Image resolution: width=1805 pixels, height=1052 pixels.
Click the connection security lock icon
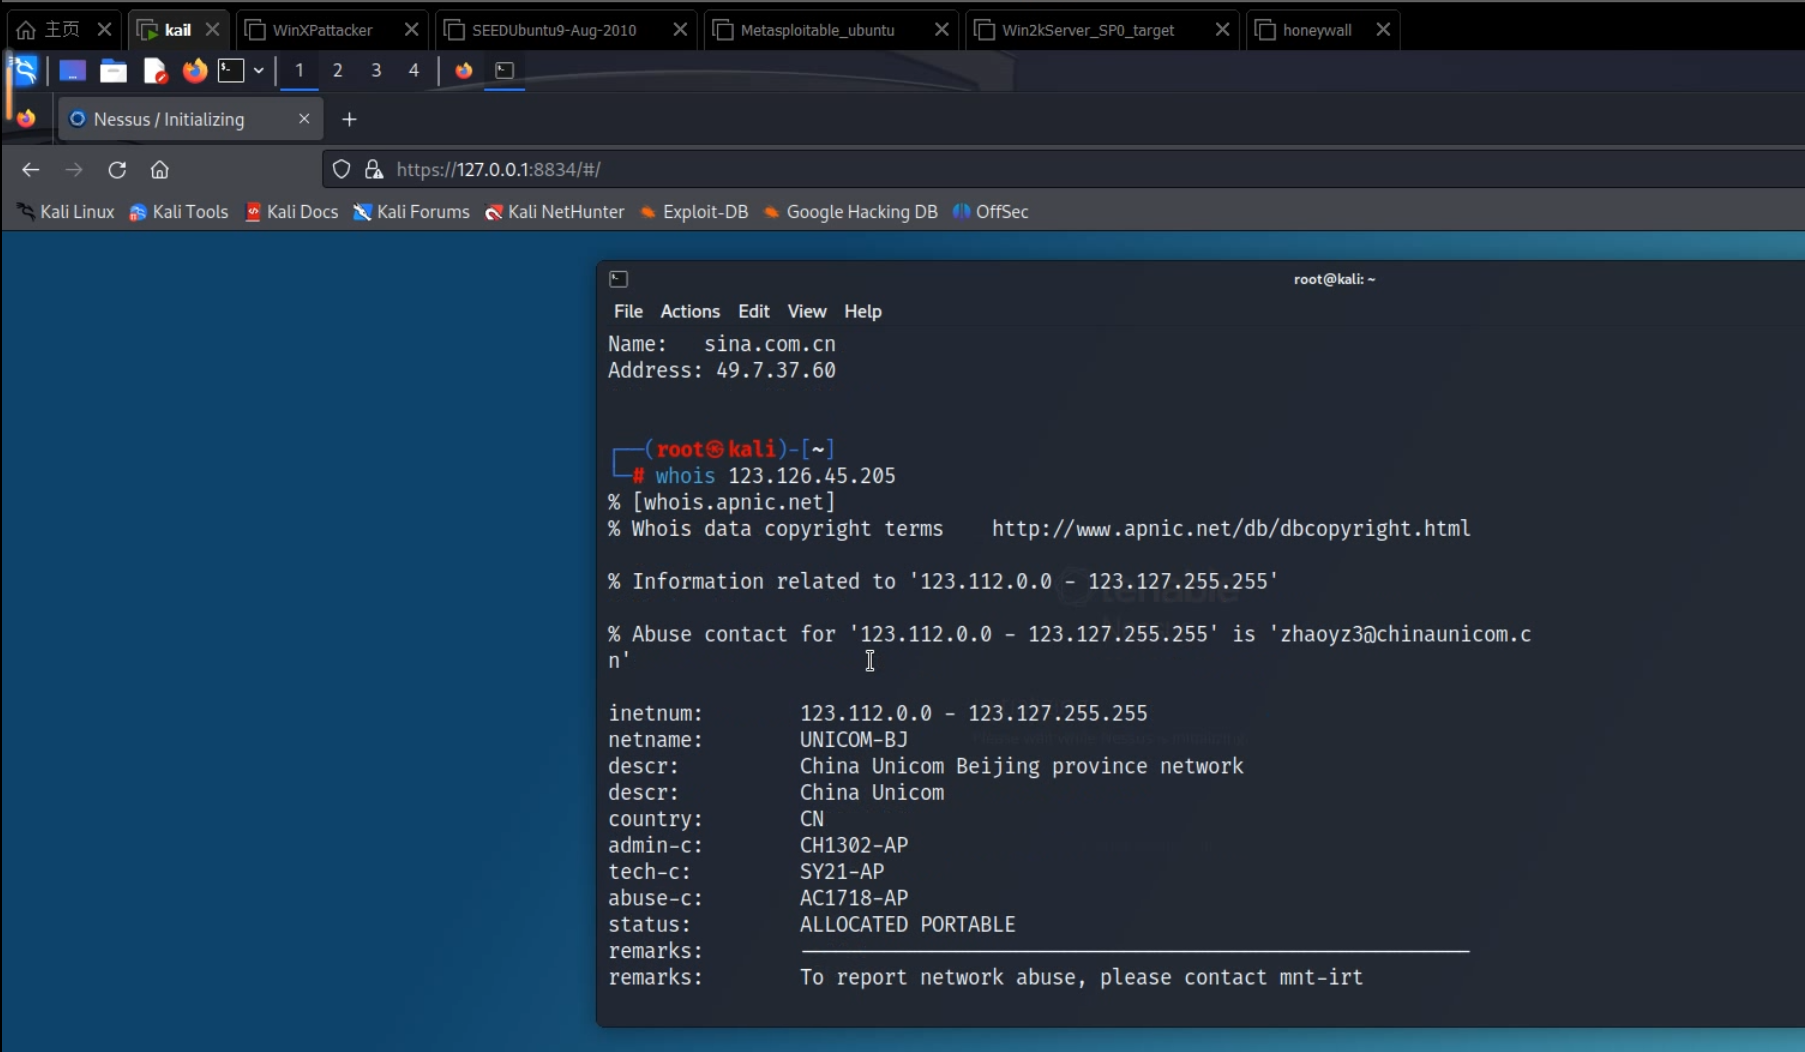pos(374,170)
